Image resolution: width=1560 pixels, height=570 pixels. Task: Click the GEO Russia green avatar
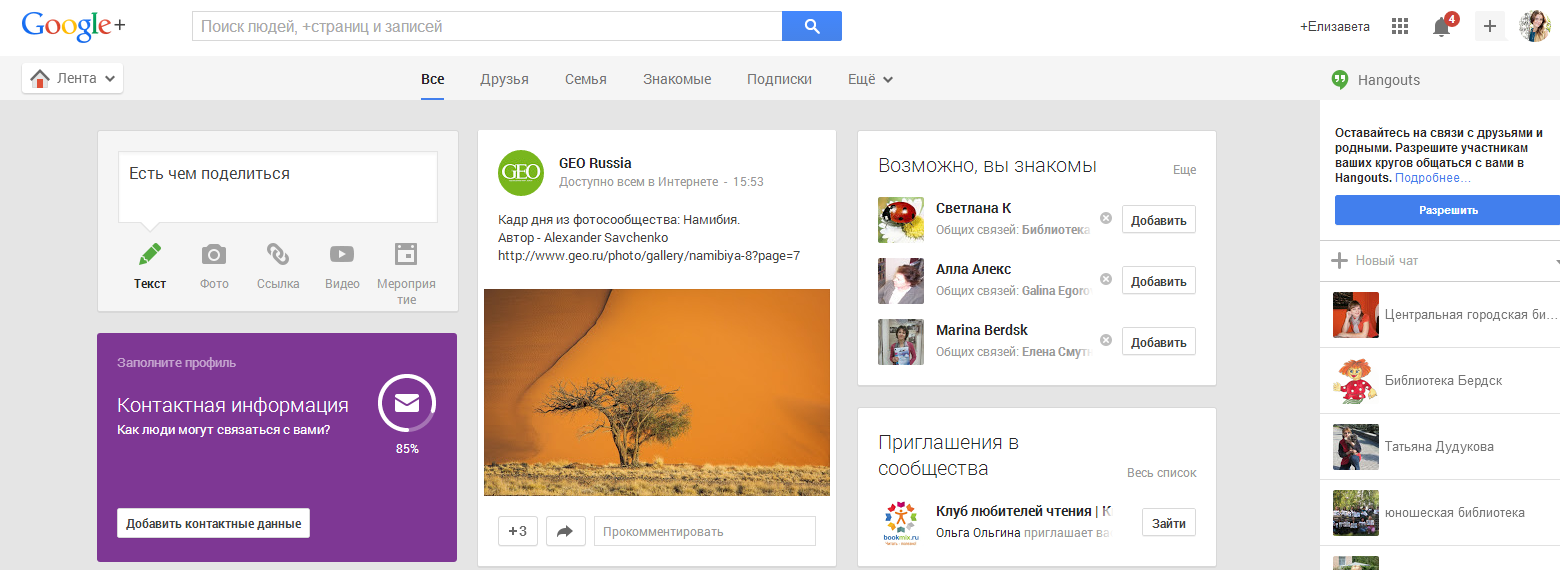coord(521,172)
